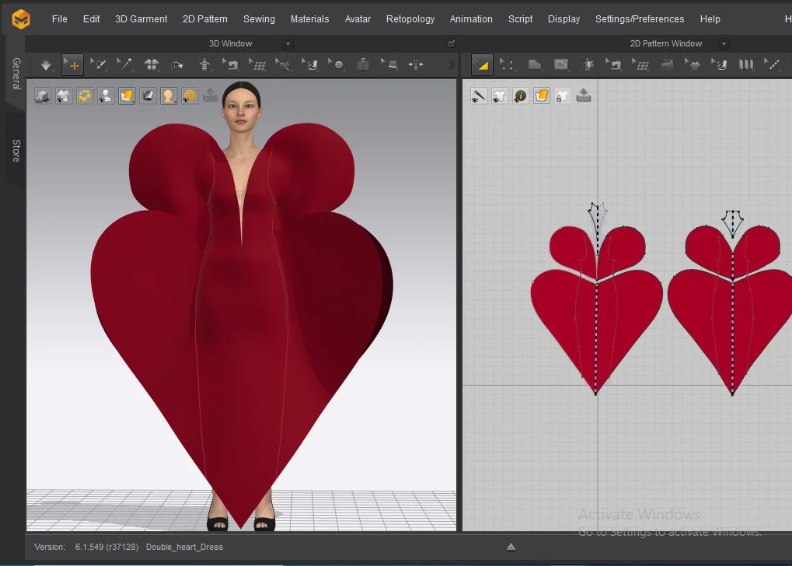Toggle 2D pattern info display icon
The image size is (792, 566).
point(521,96)
